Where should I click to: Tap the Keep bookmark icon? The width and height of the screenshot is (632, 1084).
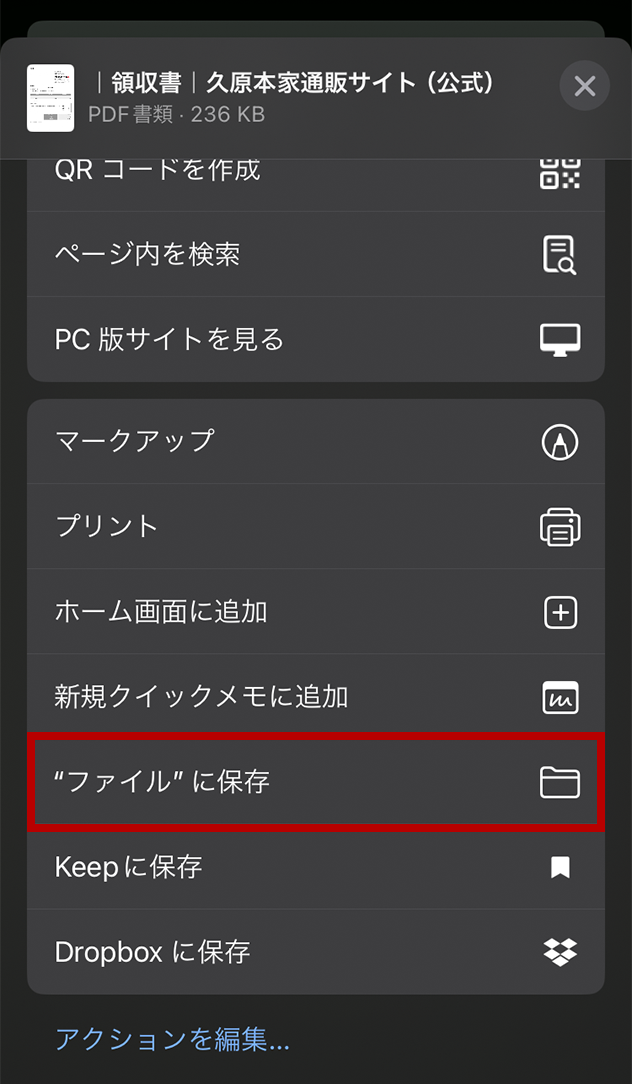point(560,867)
